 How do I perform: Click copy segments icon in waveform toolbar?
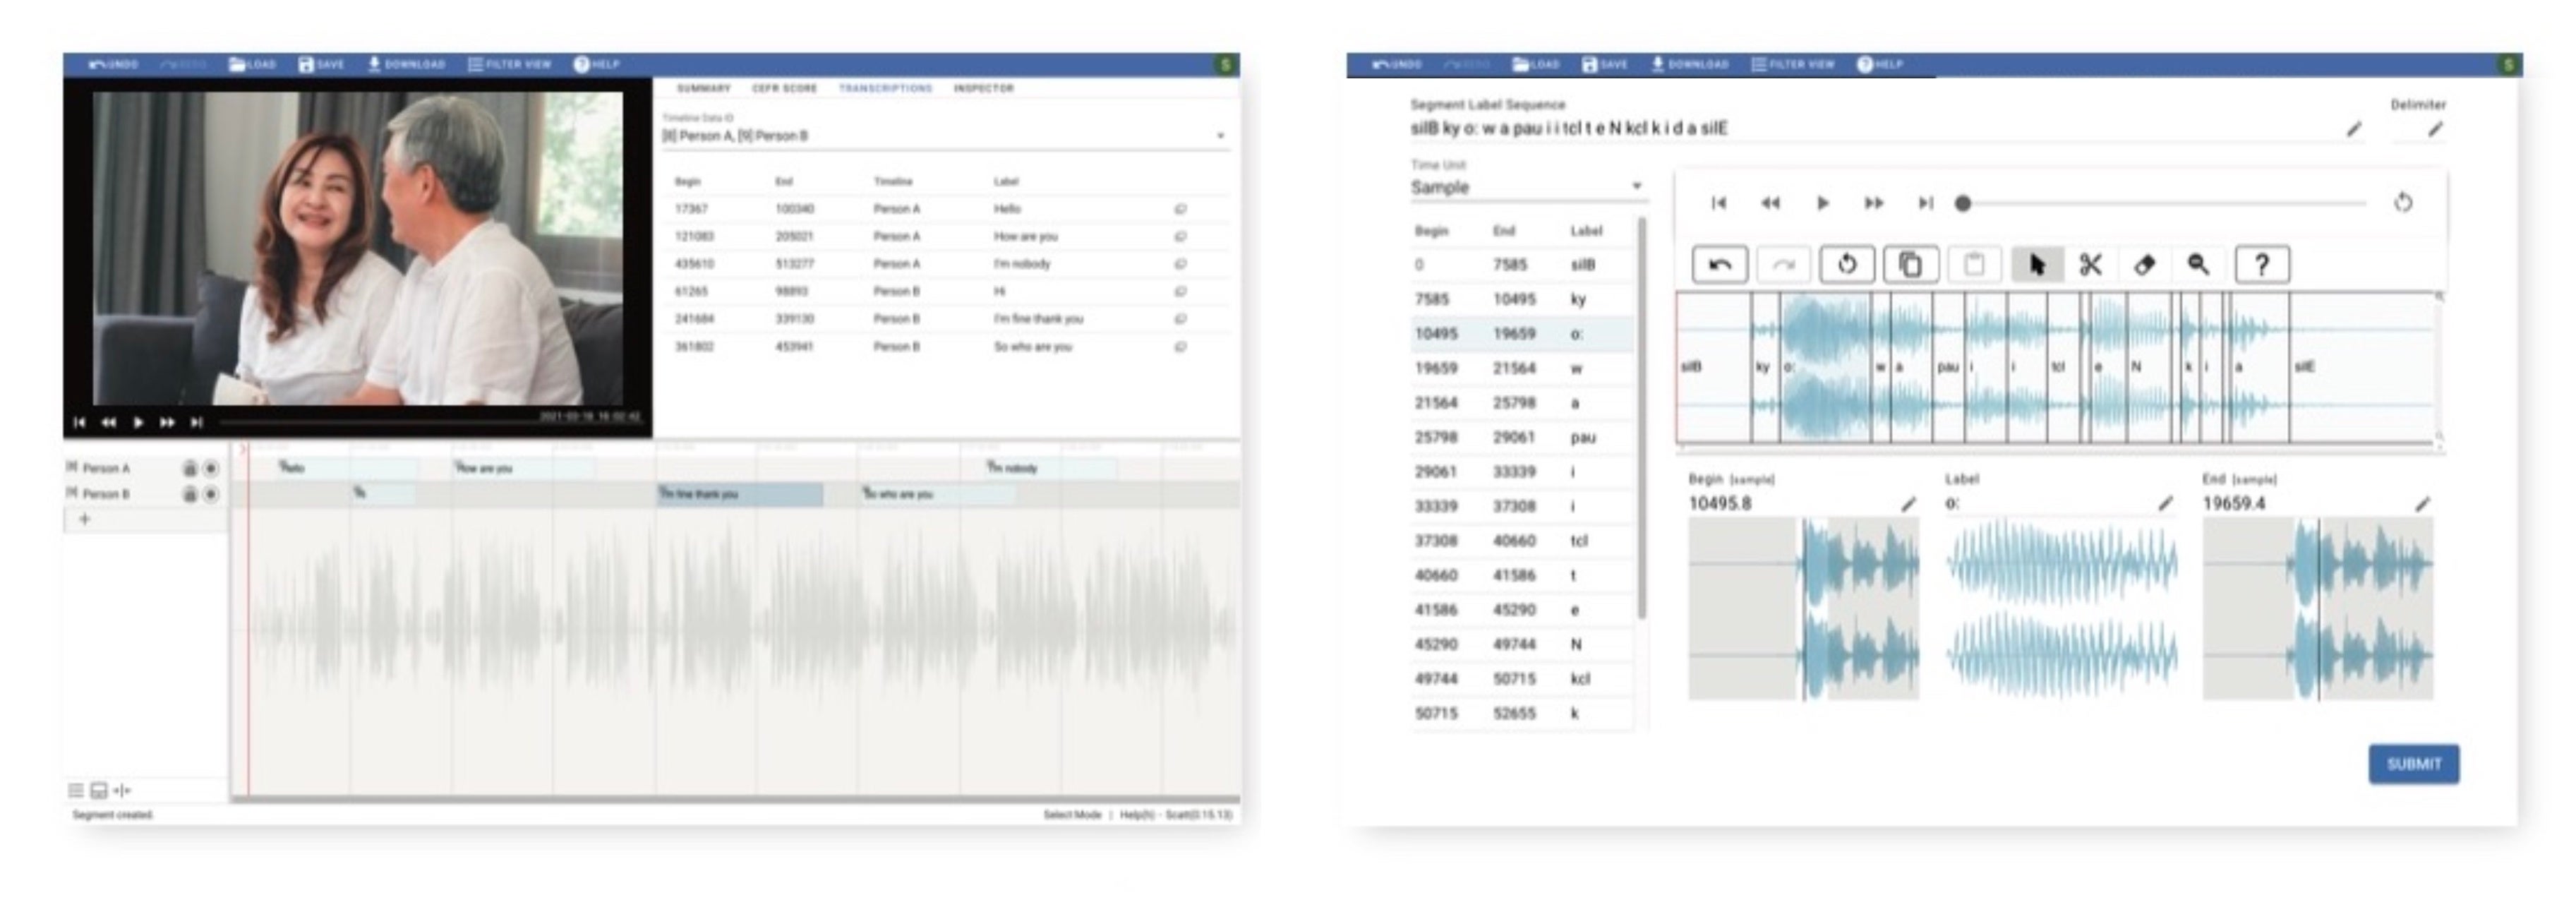(1910, 265)
